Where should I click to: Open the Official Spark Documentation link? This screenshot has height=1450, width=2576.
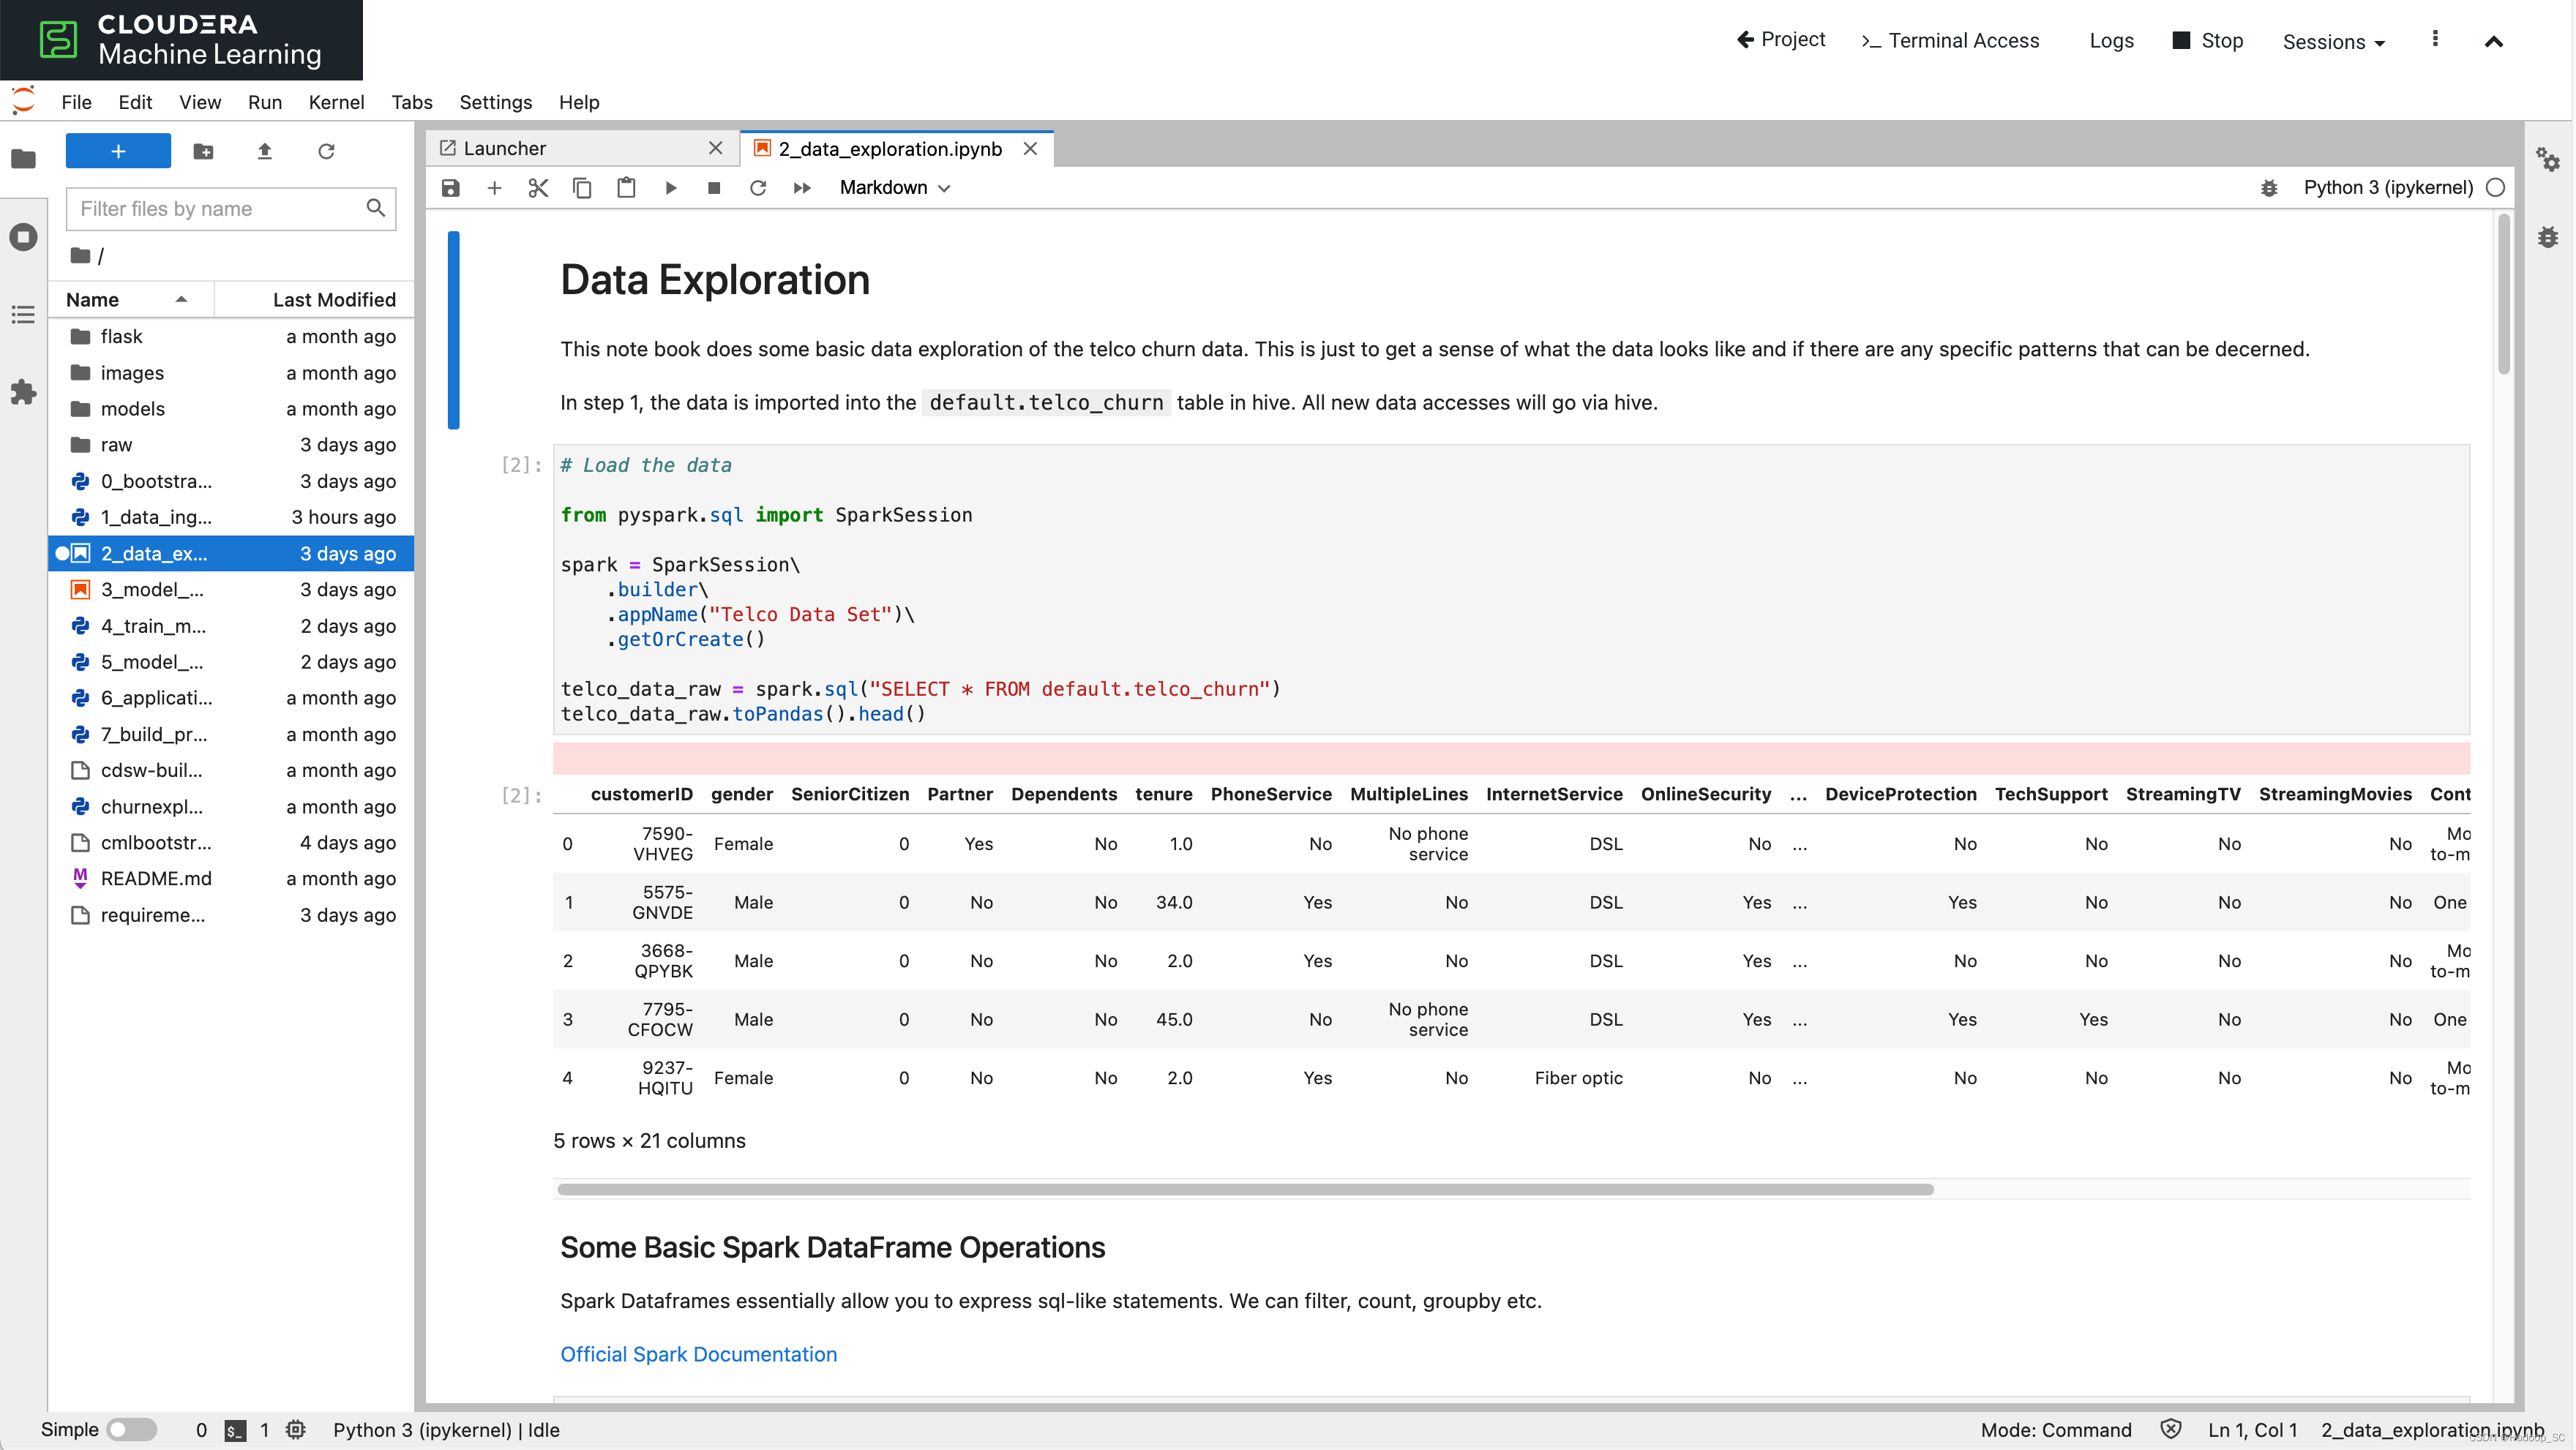click(698, 1354)
